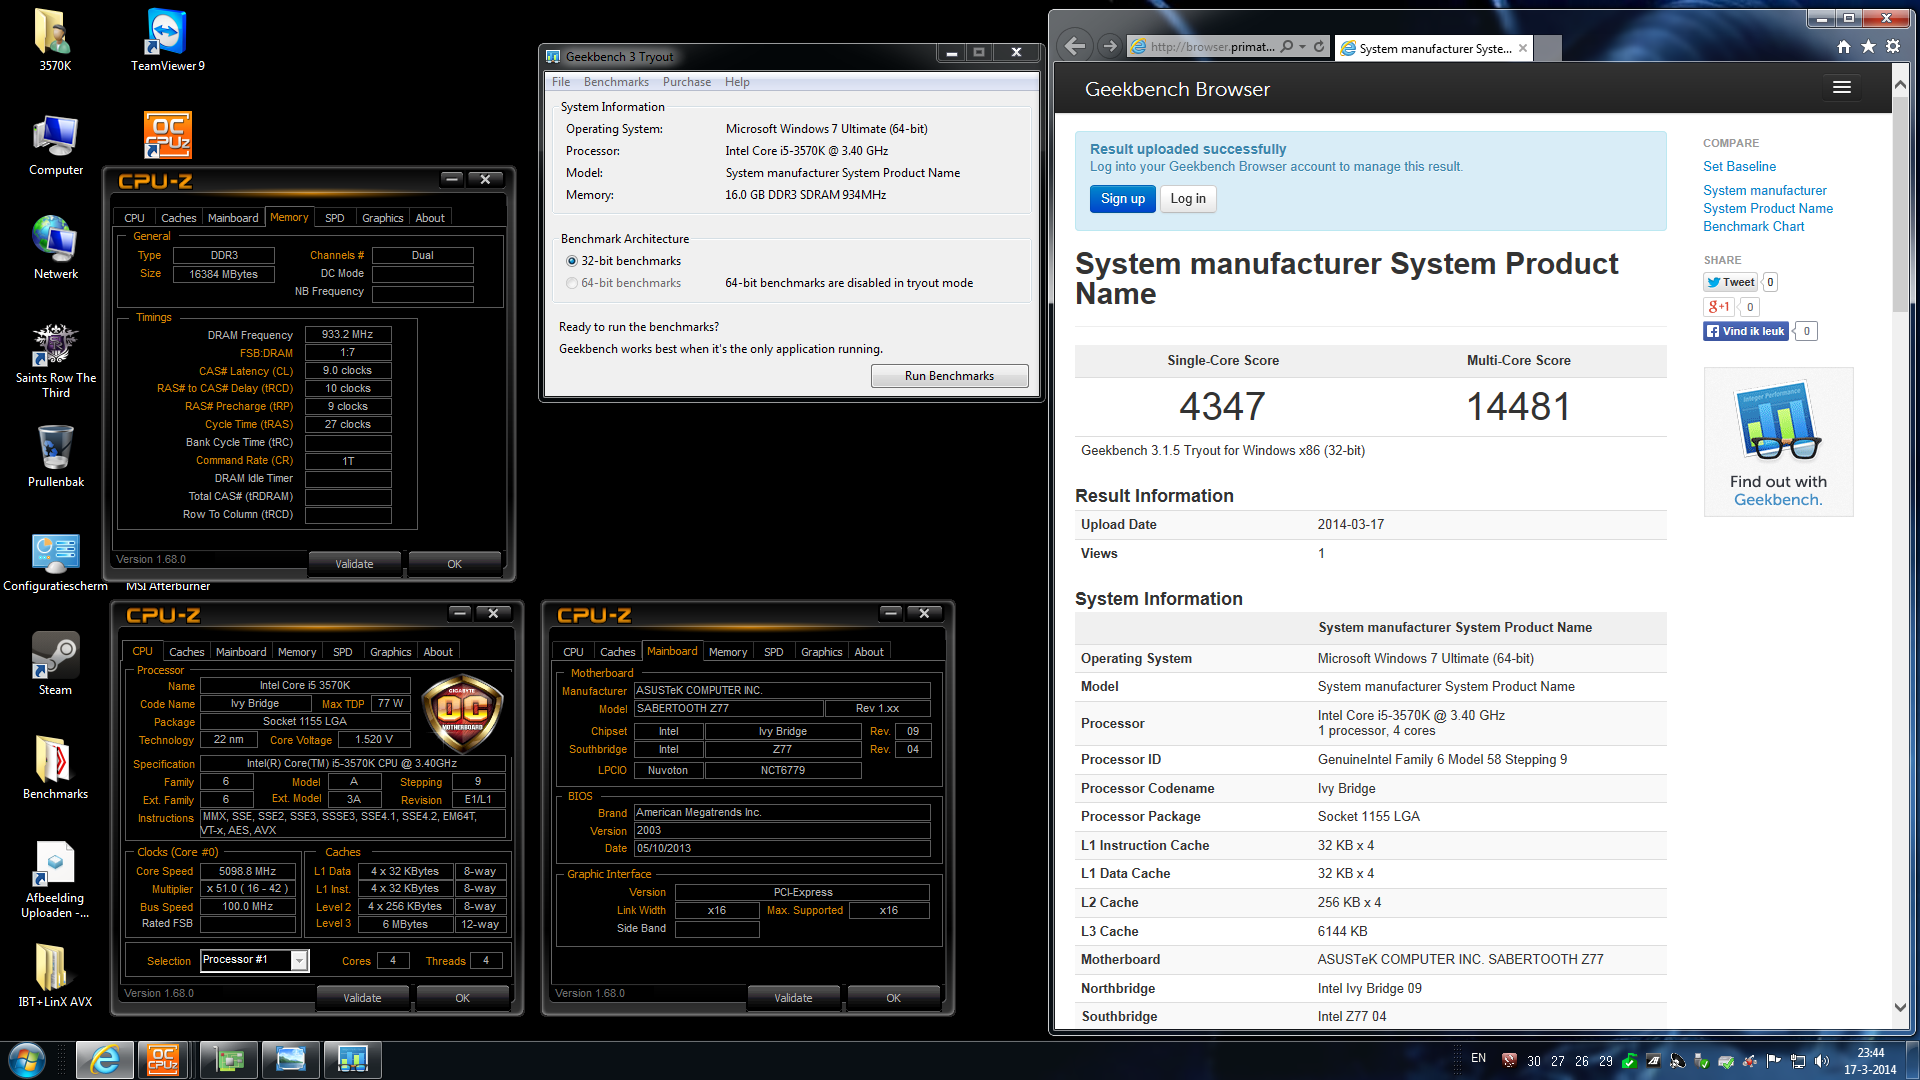The width and height of the screenshot is (1920, 1080).
Task: Open a new blank browser tab
Action: pos(1547,48)
